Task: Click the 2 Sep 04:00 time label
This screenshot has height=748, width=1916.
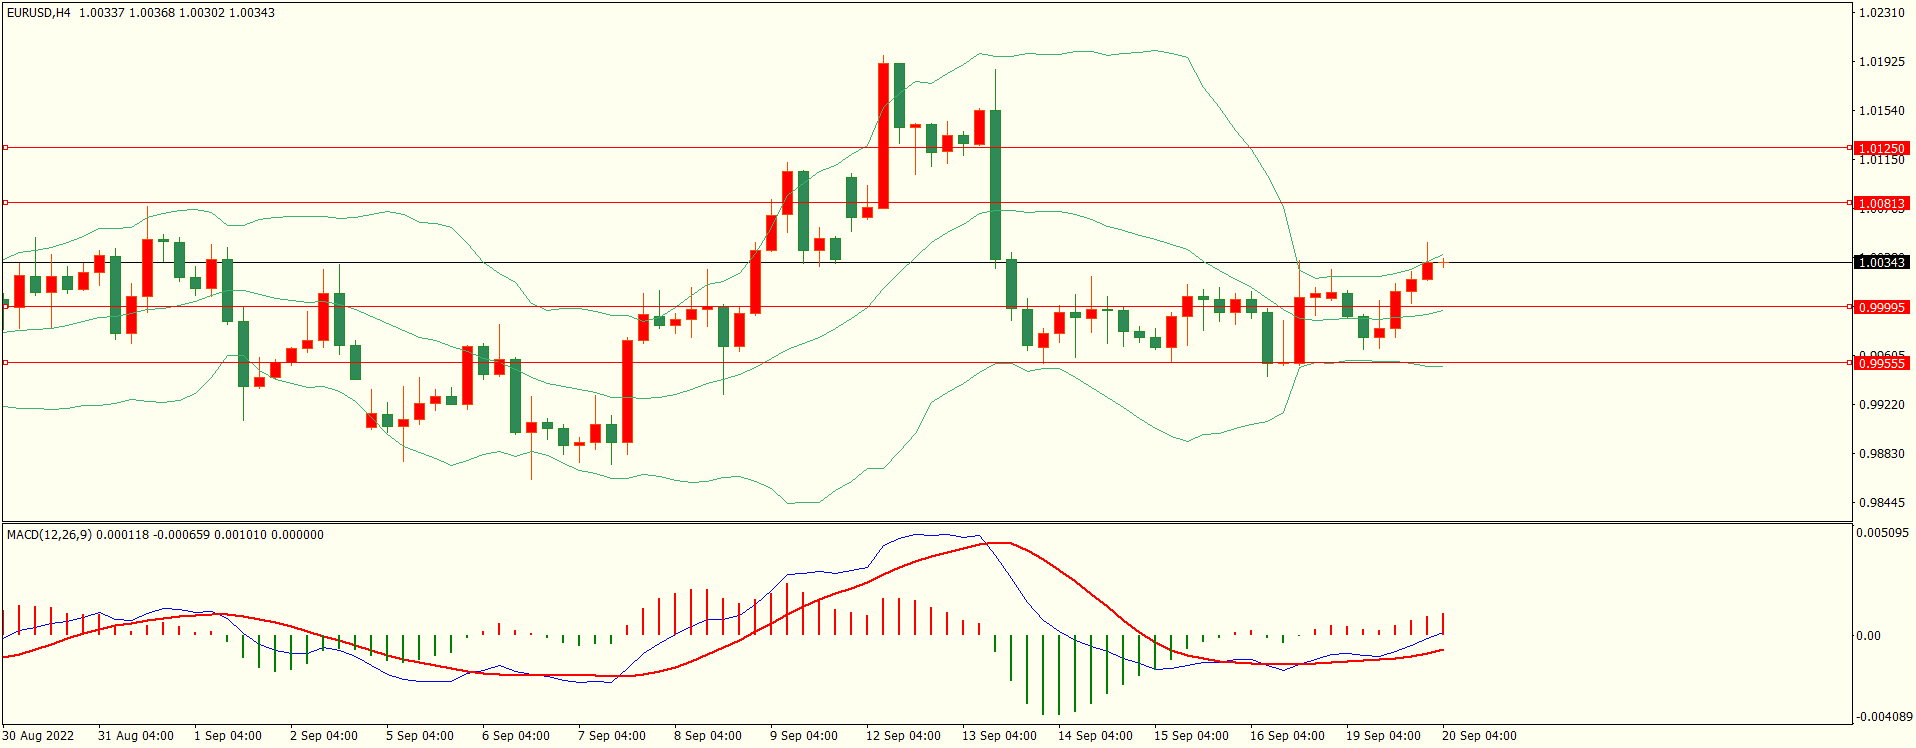Action: (x=323, y=736)
